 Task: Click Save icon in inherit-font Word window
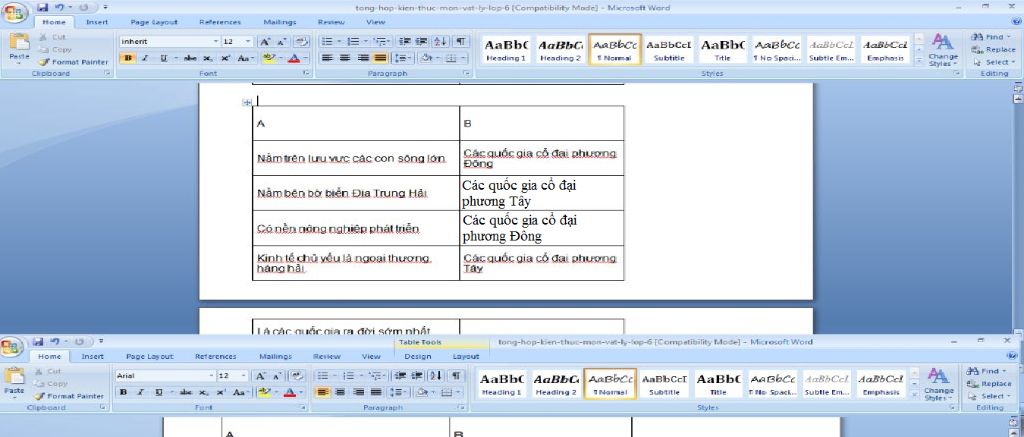[x=43, y=8]
